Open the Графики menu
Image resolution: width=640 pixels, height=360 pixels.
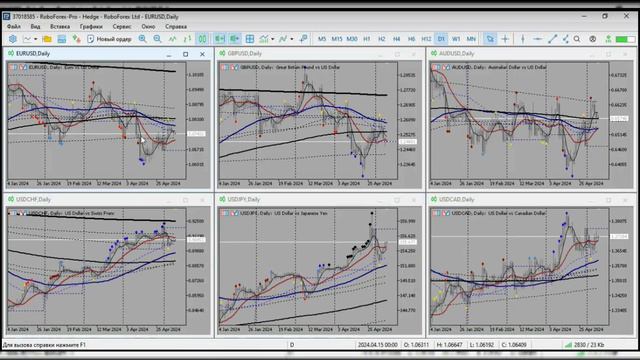pos(91,27)
